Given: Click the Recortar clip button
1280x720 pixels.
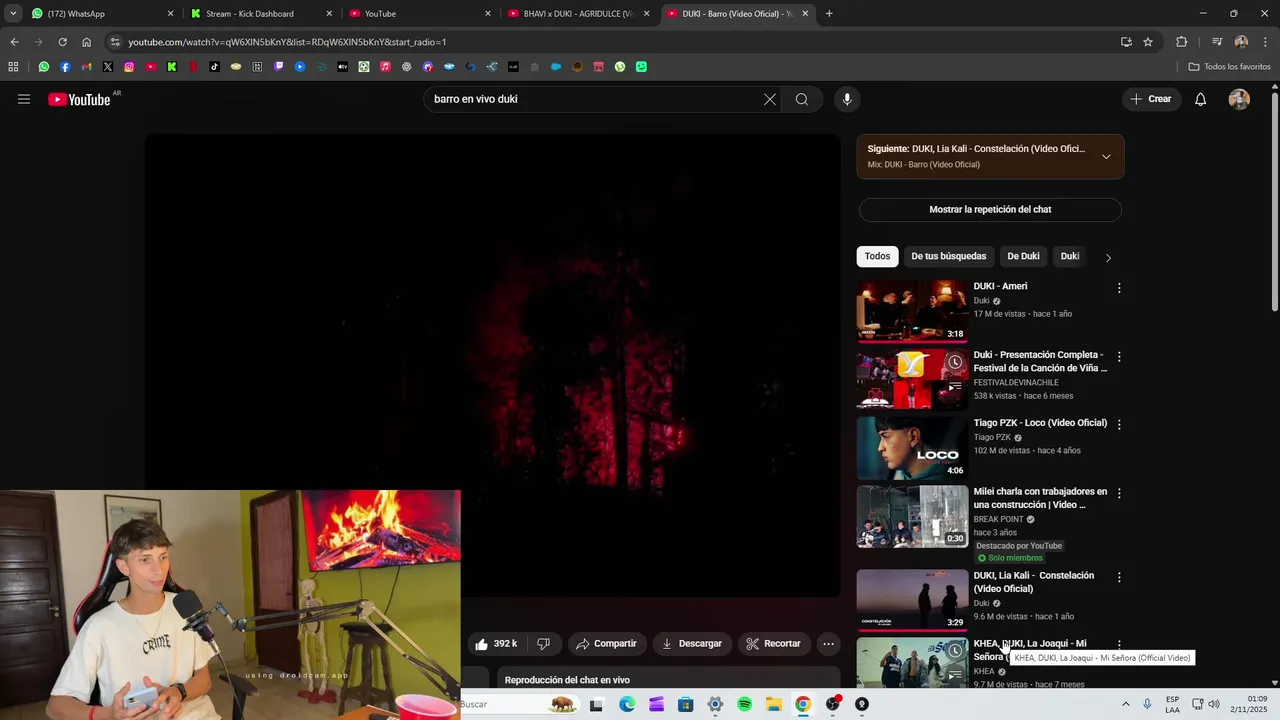Looking at the screenshot, I should [x=774, y=643].
